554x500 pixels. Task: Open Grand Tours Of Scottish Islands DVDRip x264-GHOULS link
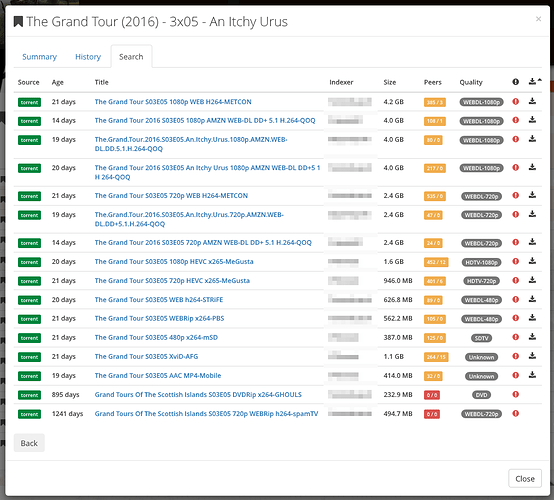[x=198, y=394]
